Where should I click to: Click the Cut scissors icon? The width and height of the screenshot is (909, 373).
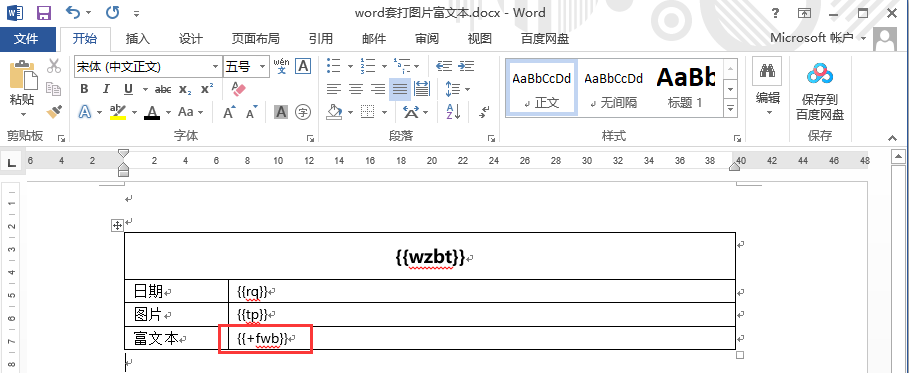(x=54, y=66)
